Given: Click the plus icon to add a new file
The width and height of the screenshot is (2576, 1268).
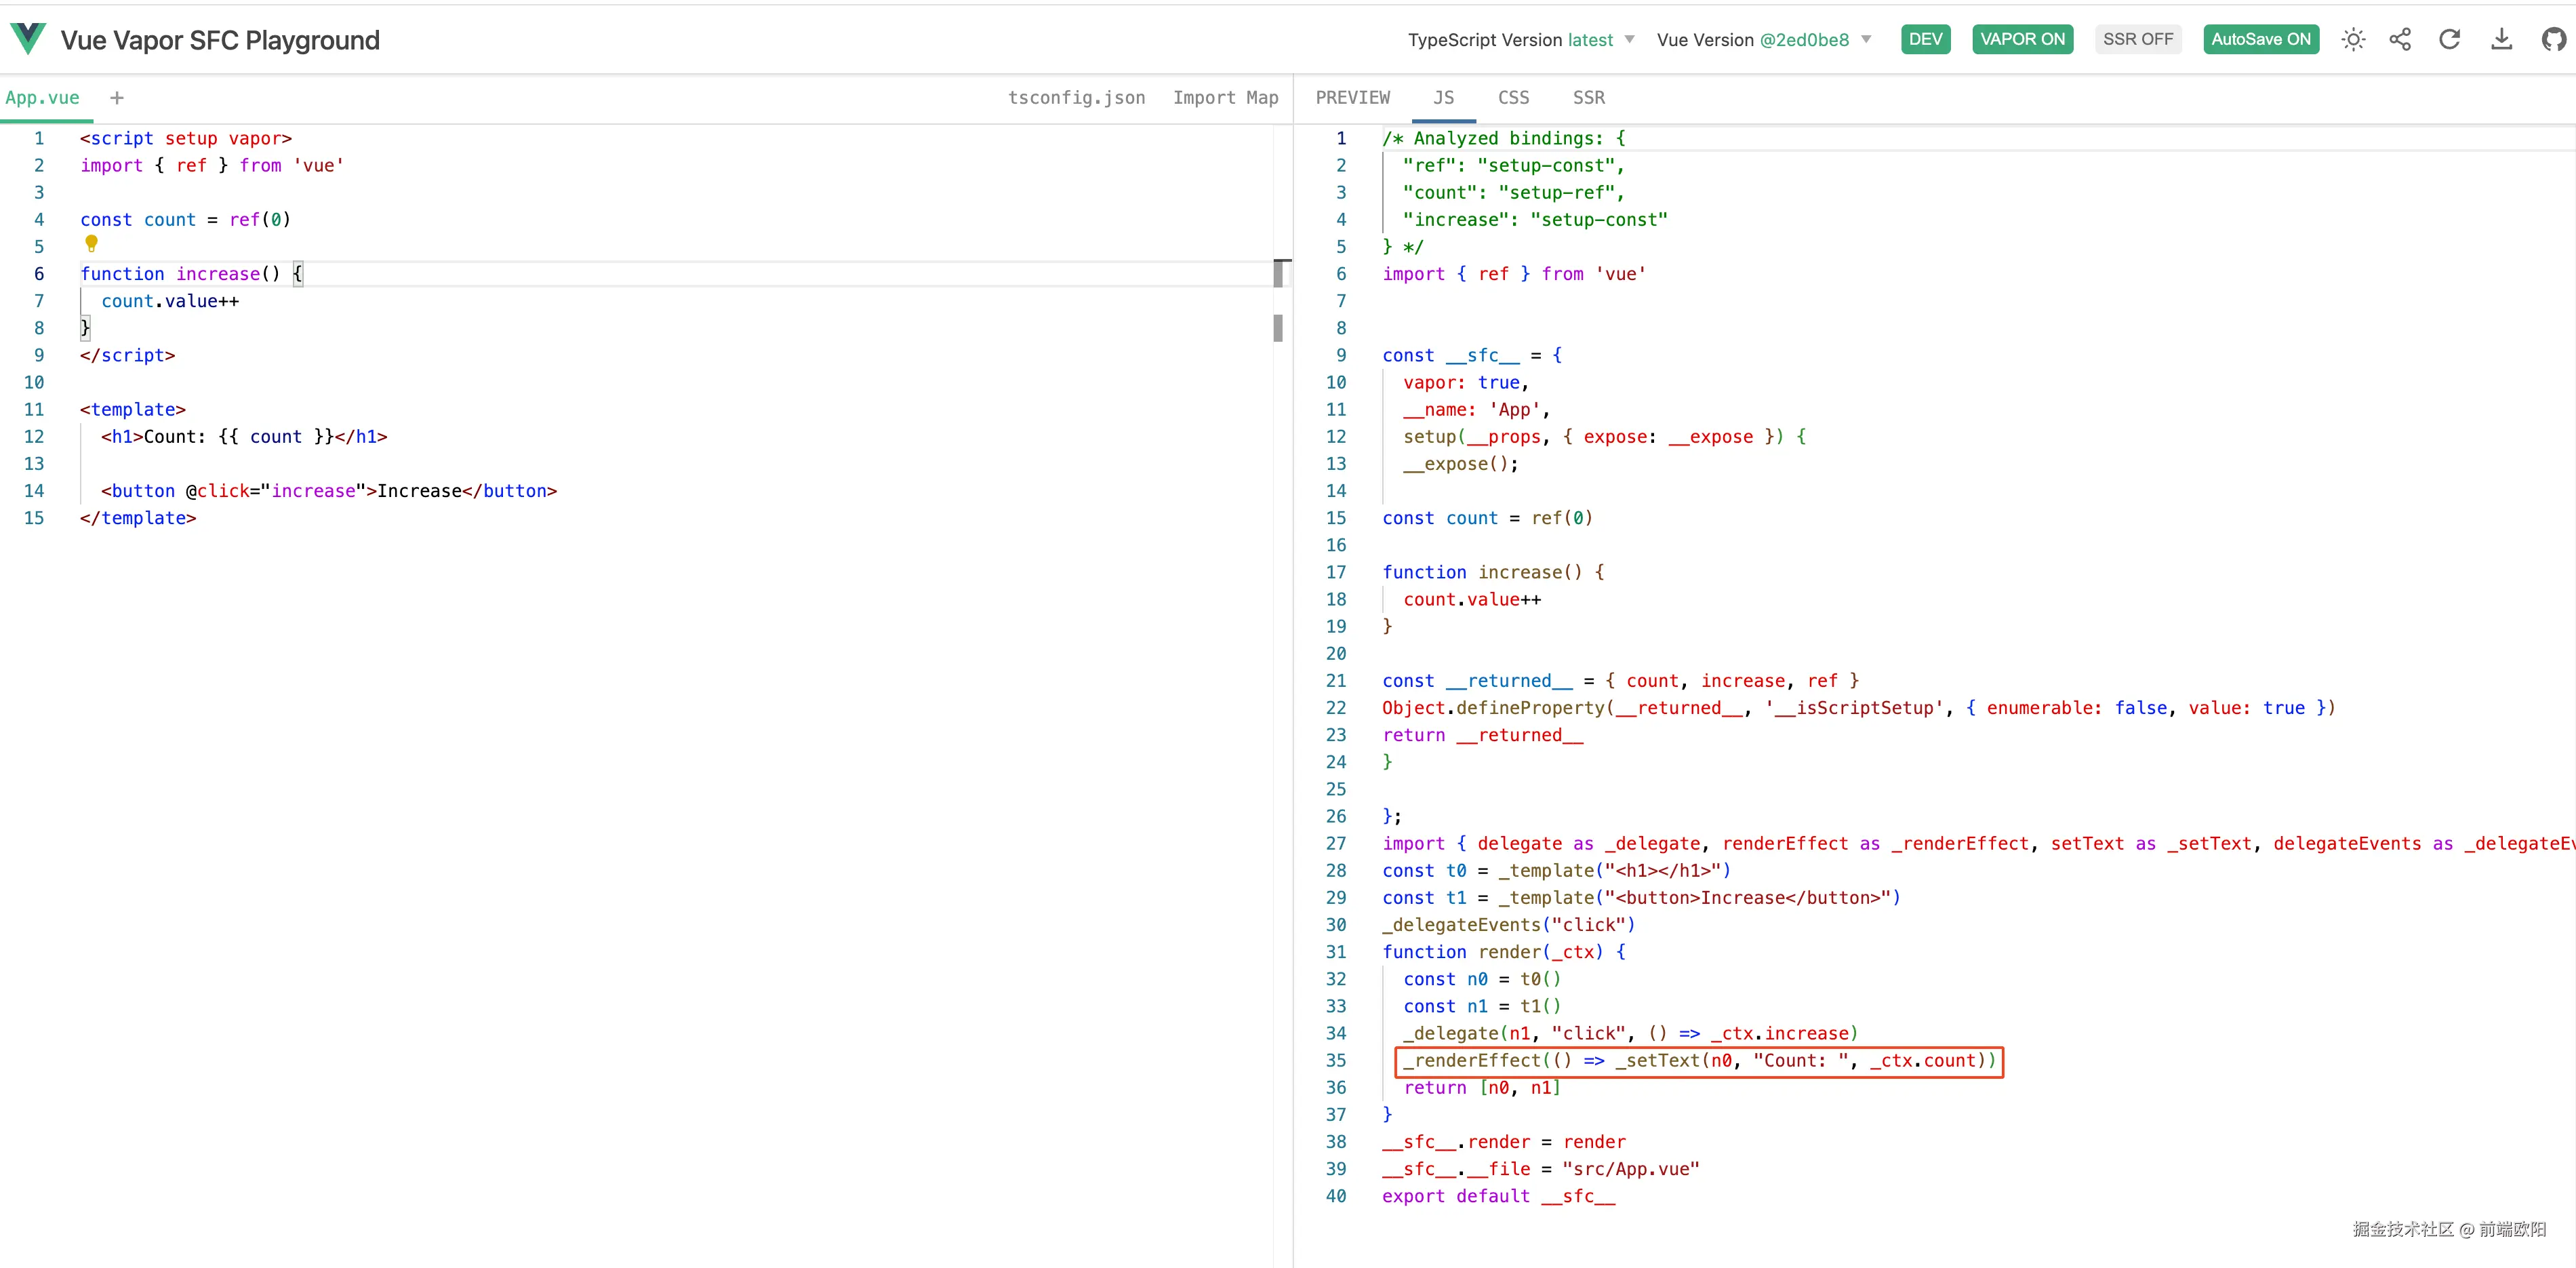Looking at the screenshot, I should tap(117, 98).
